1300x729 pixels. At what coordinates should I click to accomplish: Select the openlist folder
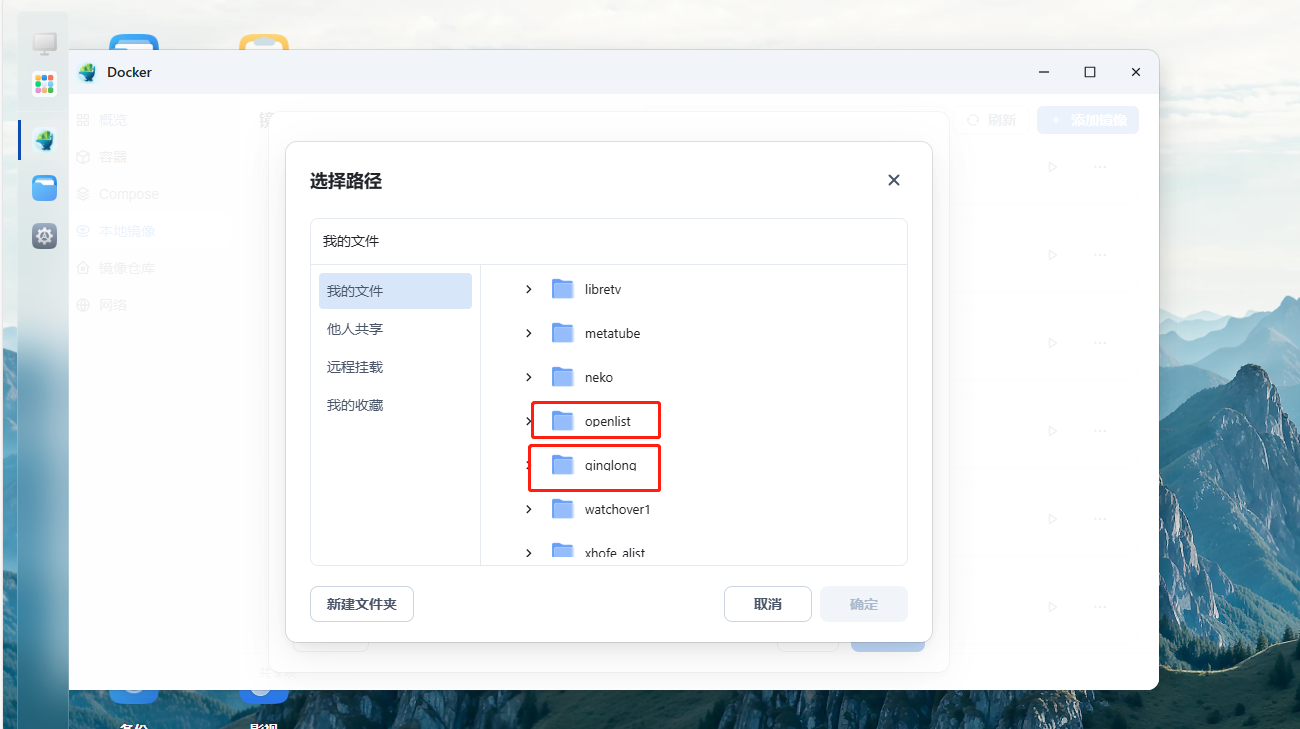point(607,421)
